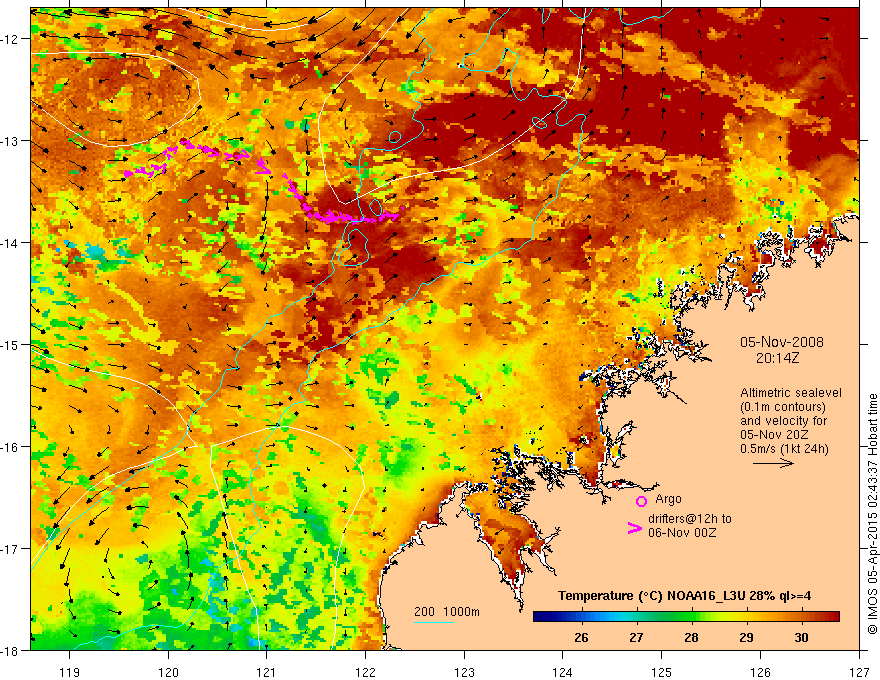Click the longitude axis label 127
This screenshot has height=680, width=880.
click(859, 672)
